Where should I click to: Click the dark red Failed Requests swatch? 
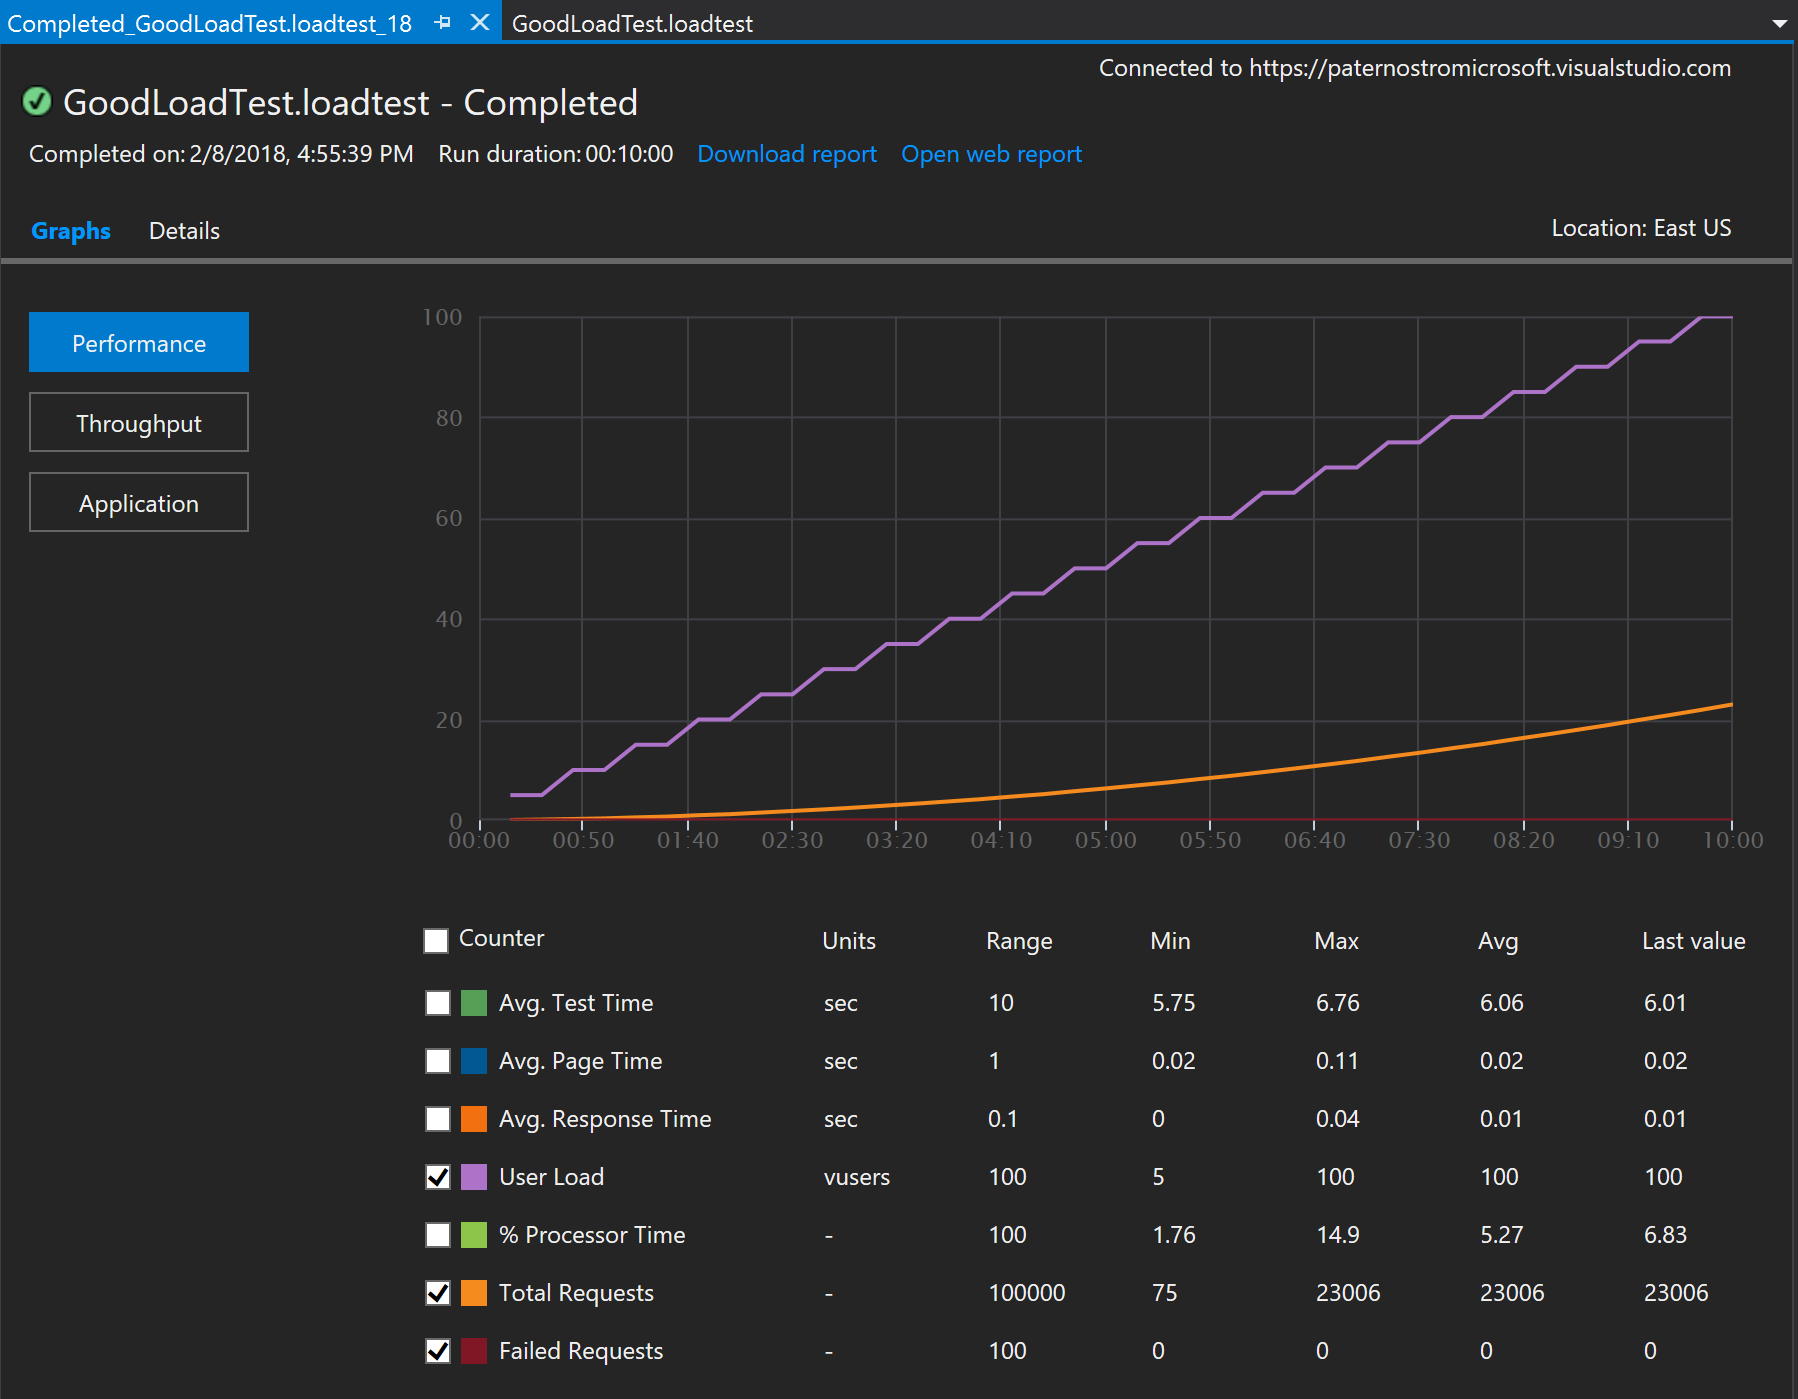tap(474, 1351)
